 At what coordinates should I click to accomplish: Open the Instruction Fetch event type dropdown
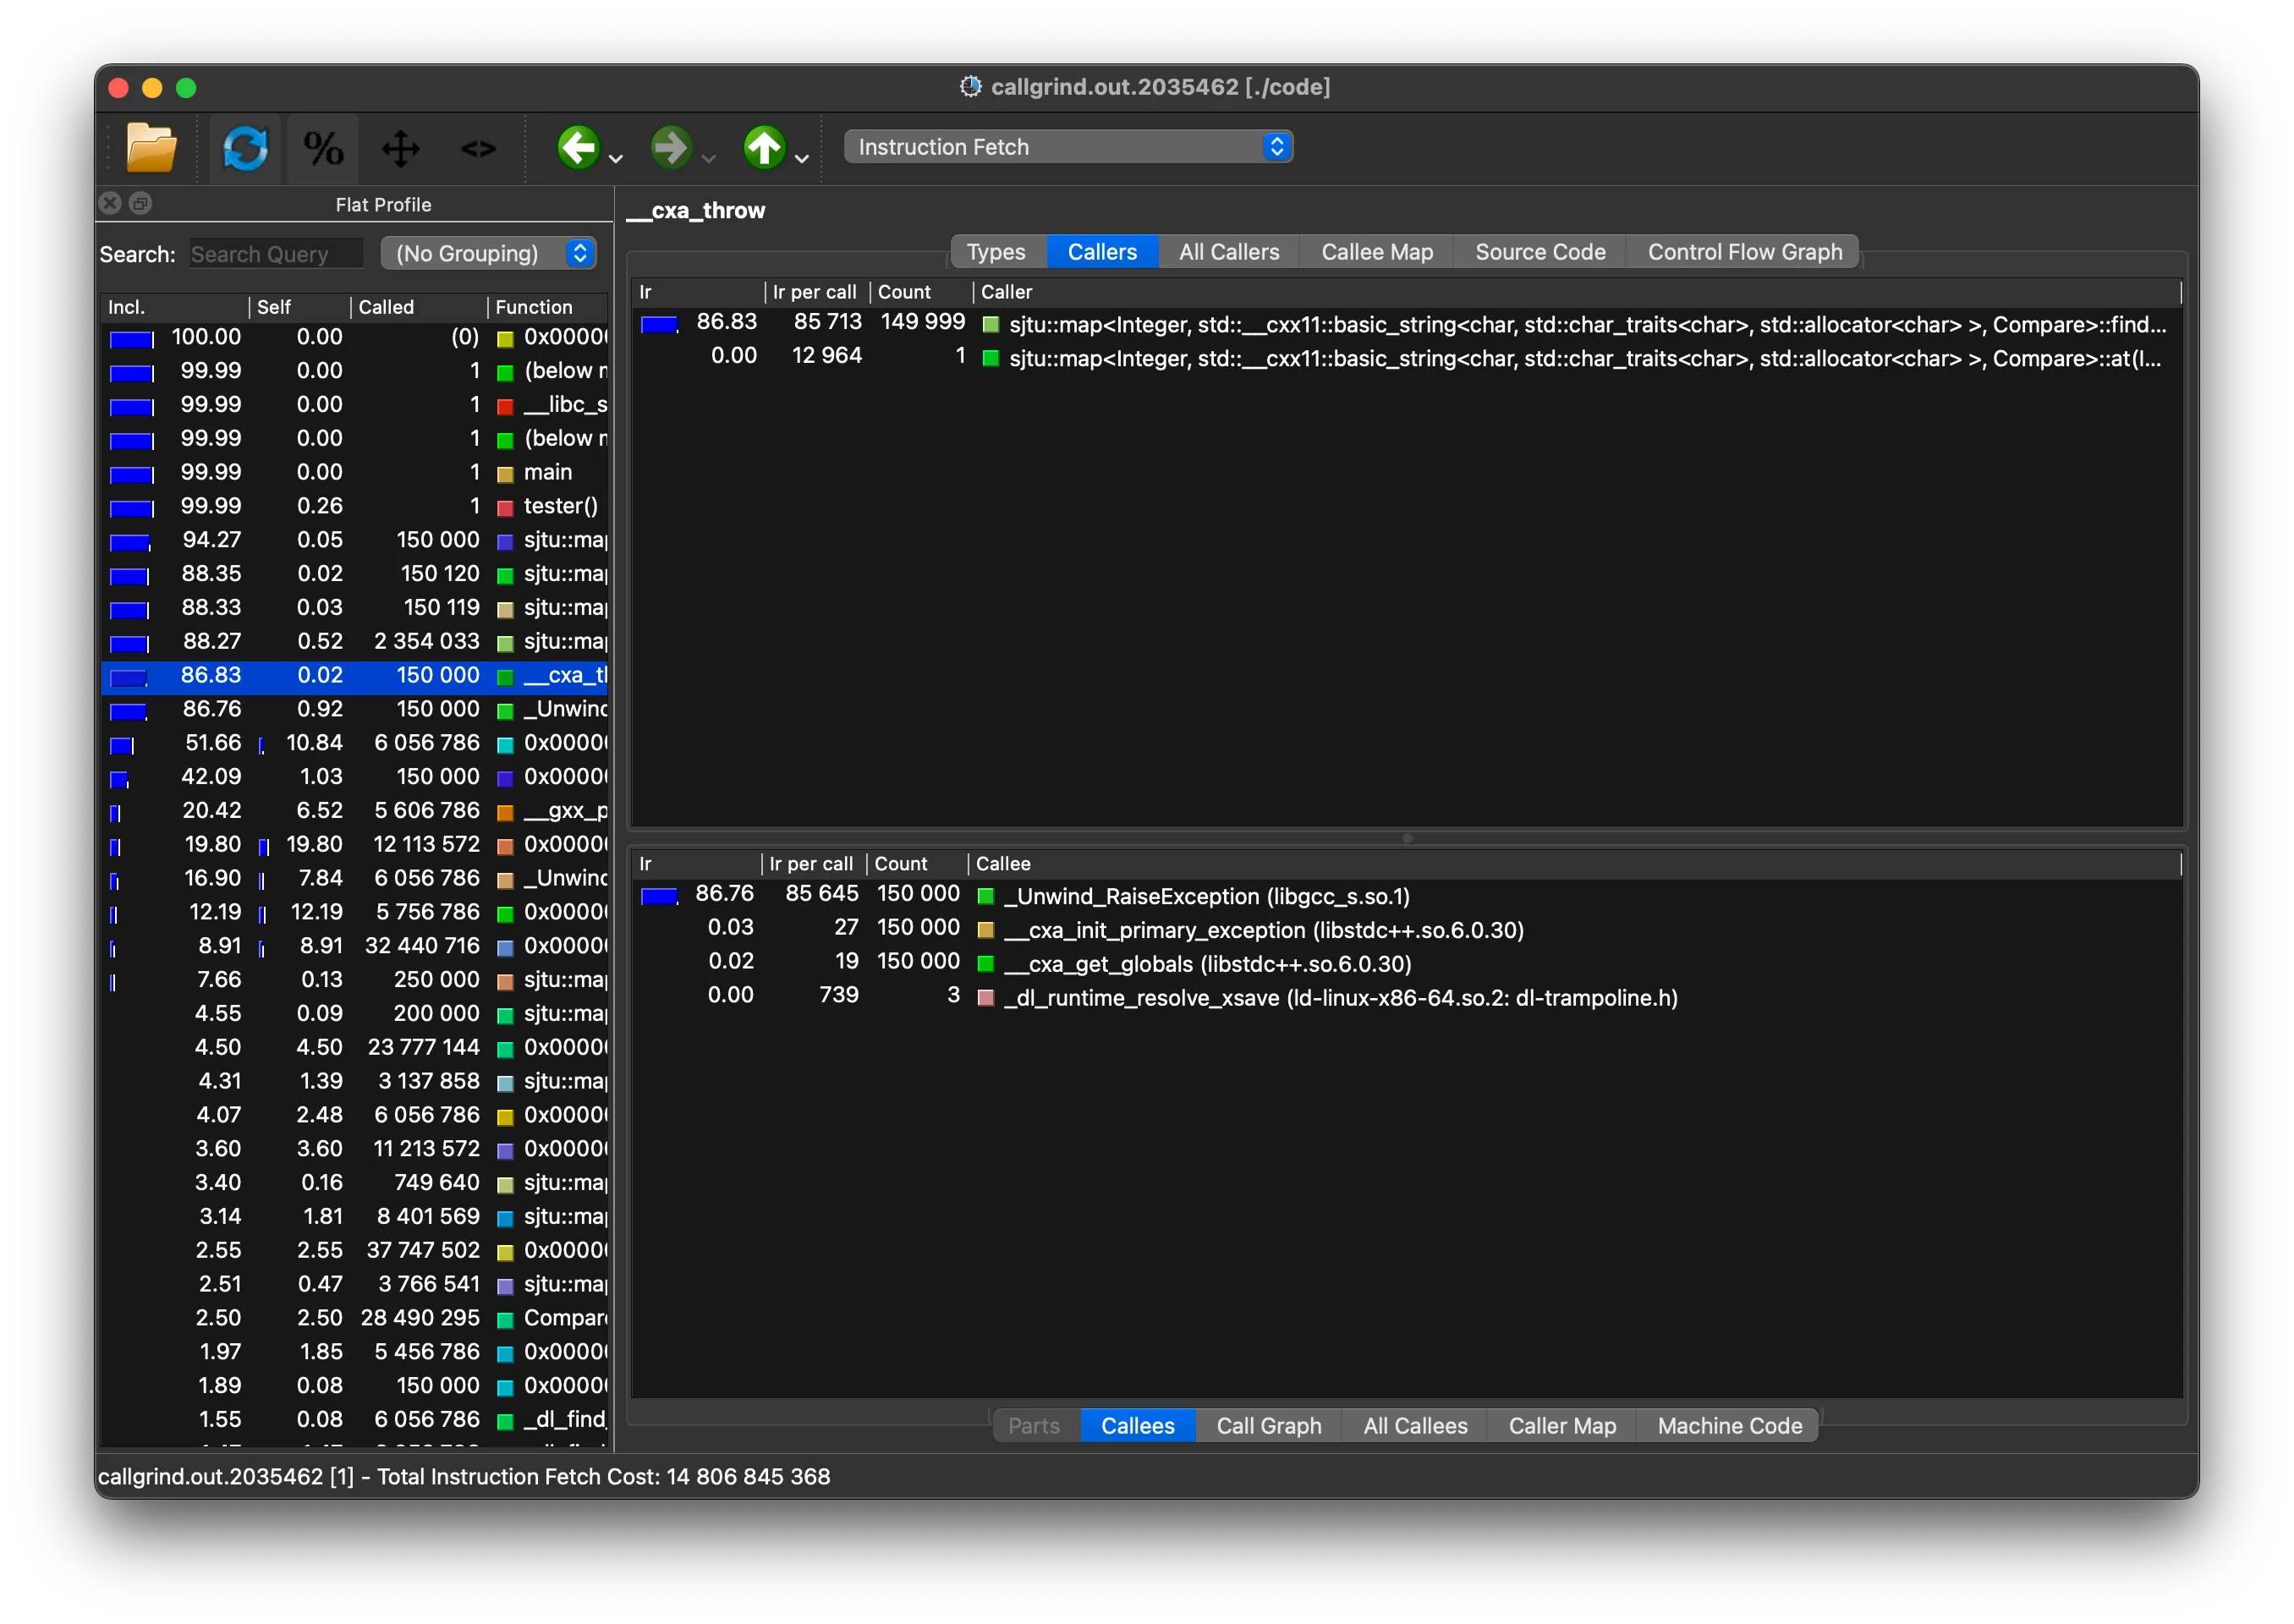1067,147
